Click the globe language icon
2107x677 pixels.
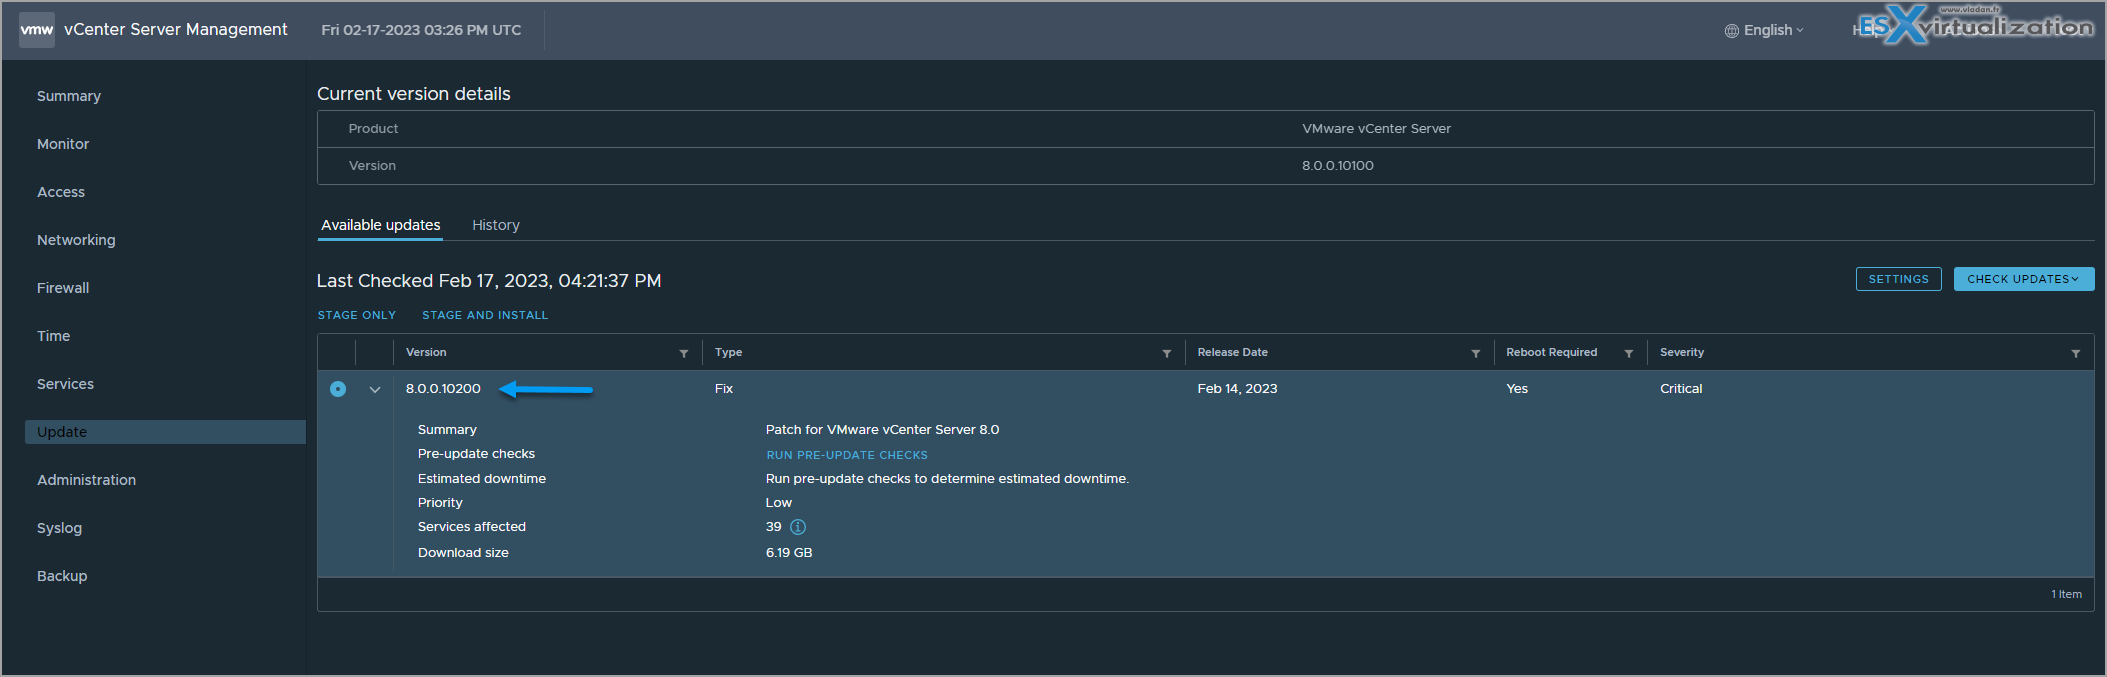pyautogui.click(x=1732, y=31)
